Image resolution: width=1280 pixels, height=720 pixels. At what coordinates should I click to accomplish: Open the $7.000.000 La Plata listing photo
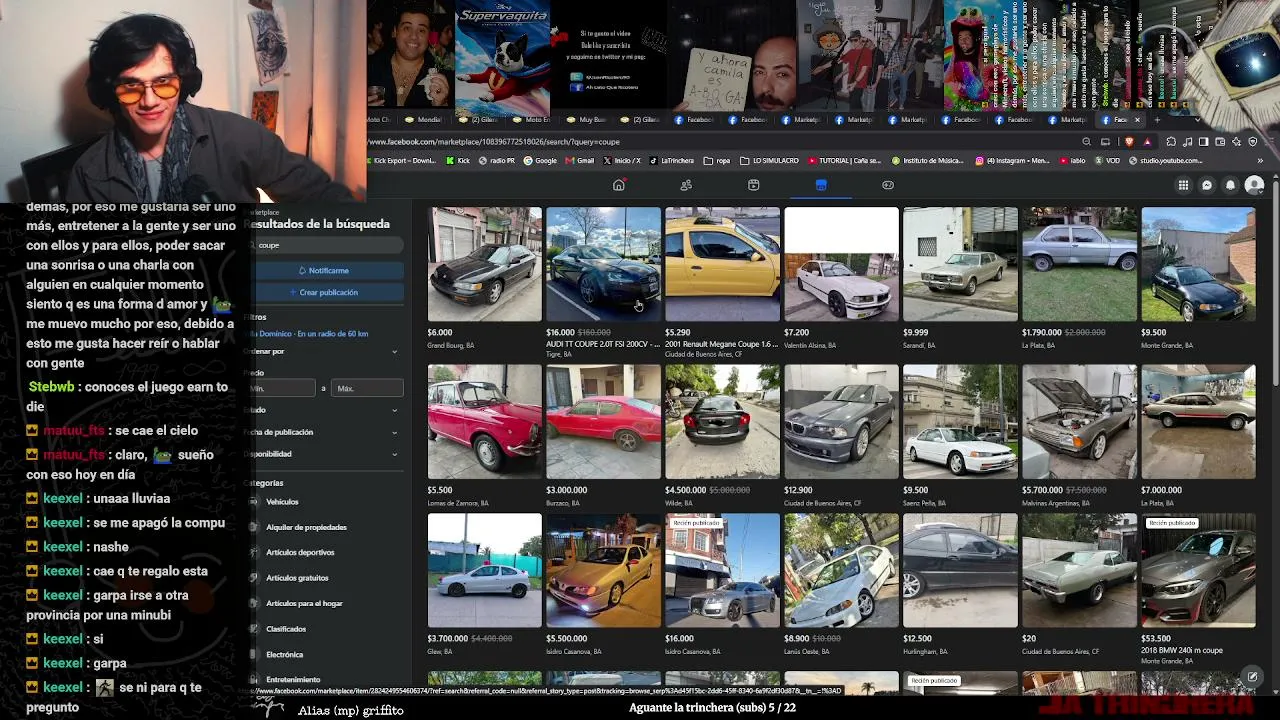(x=1198, y=422)
